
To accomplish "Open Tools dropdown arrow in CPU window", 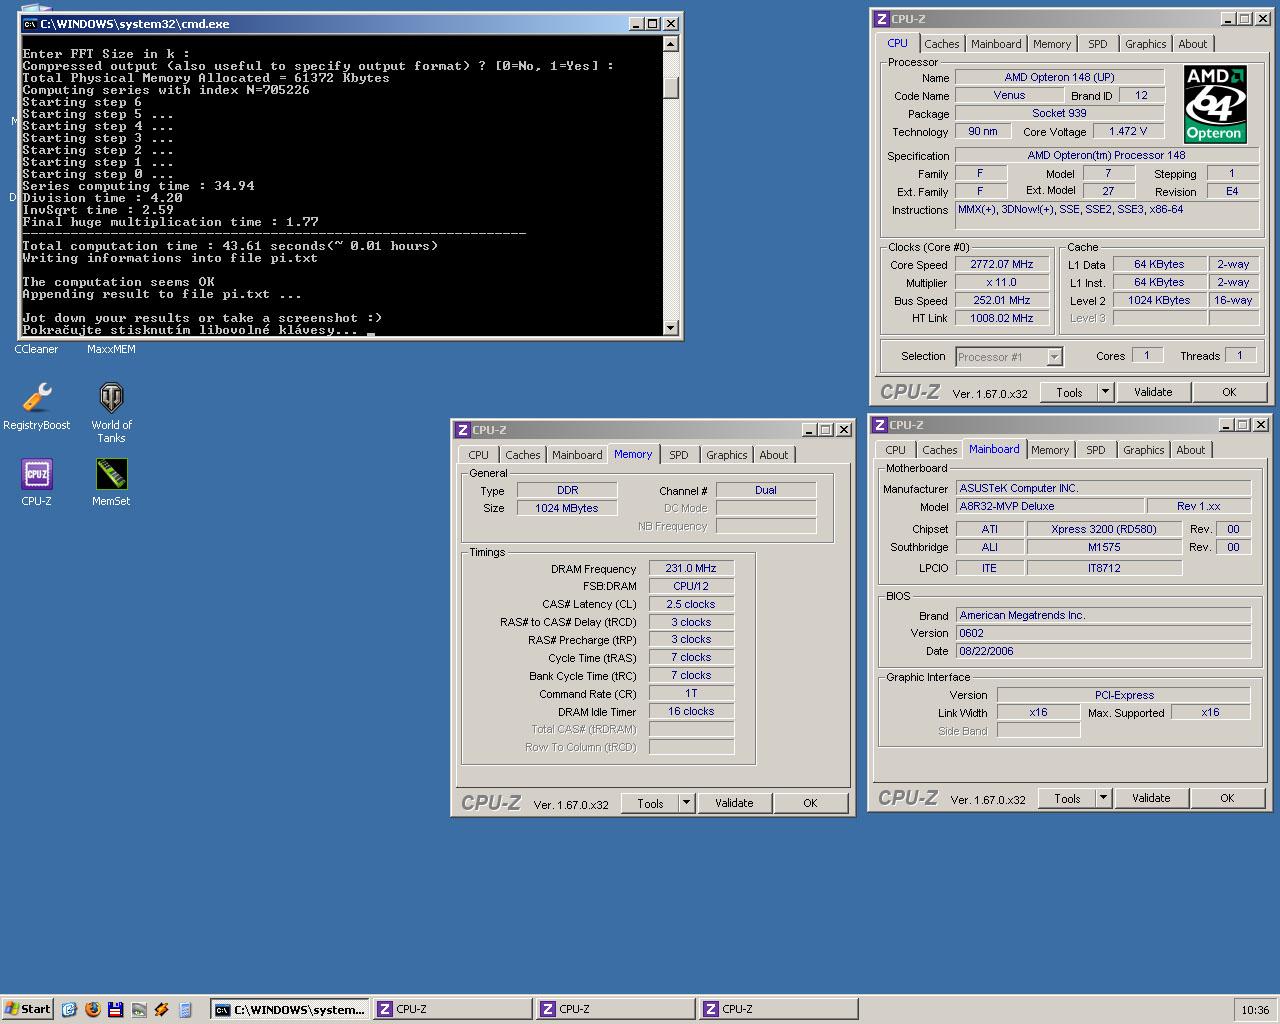I will [x=1105, y=392].
